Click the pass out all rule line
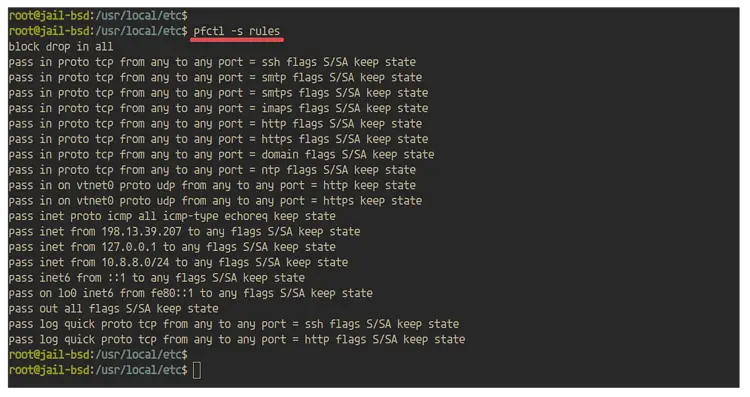This screenshot has width=750, height=397. click(113, 309)
